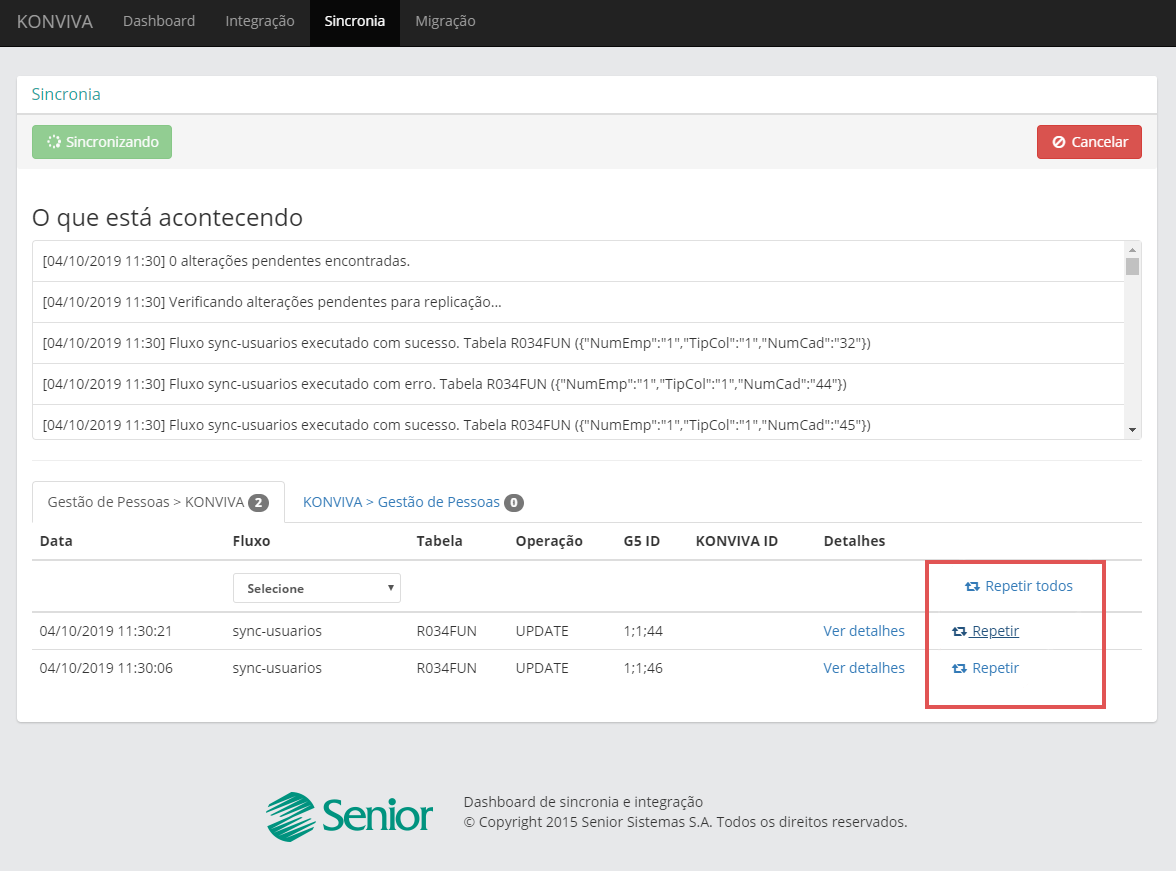Click date cell 04/10/2019 11:30:06
1176x871 pixels.
[x=106, y=668]
